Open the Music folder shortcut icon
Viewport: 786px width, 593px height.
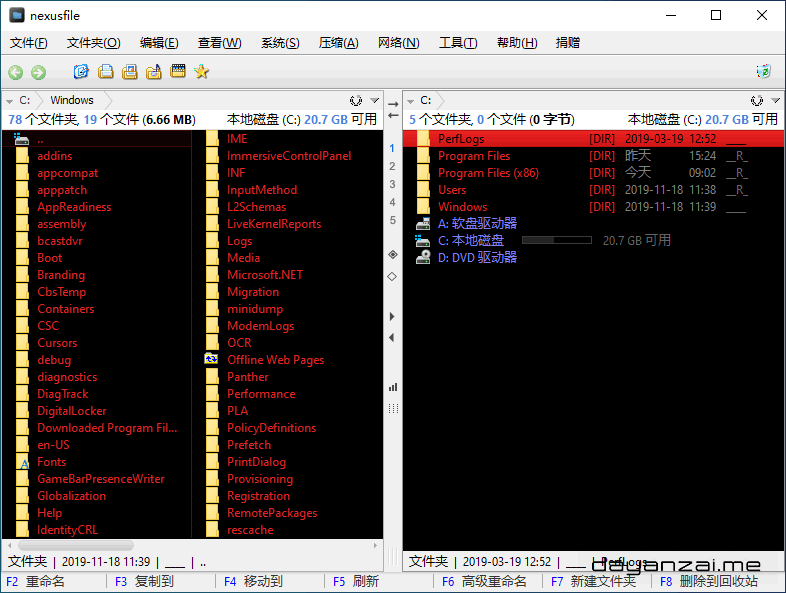tap(153, 72)
